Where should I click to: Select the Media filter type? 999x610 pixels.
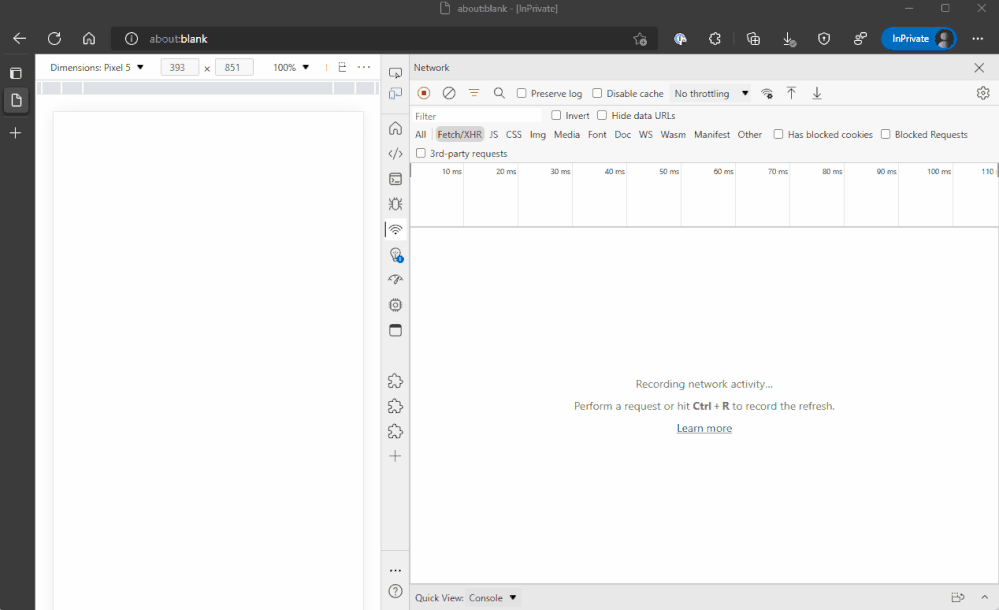[x=566, y=134]
